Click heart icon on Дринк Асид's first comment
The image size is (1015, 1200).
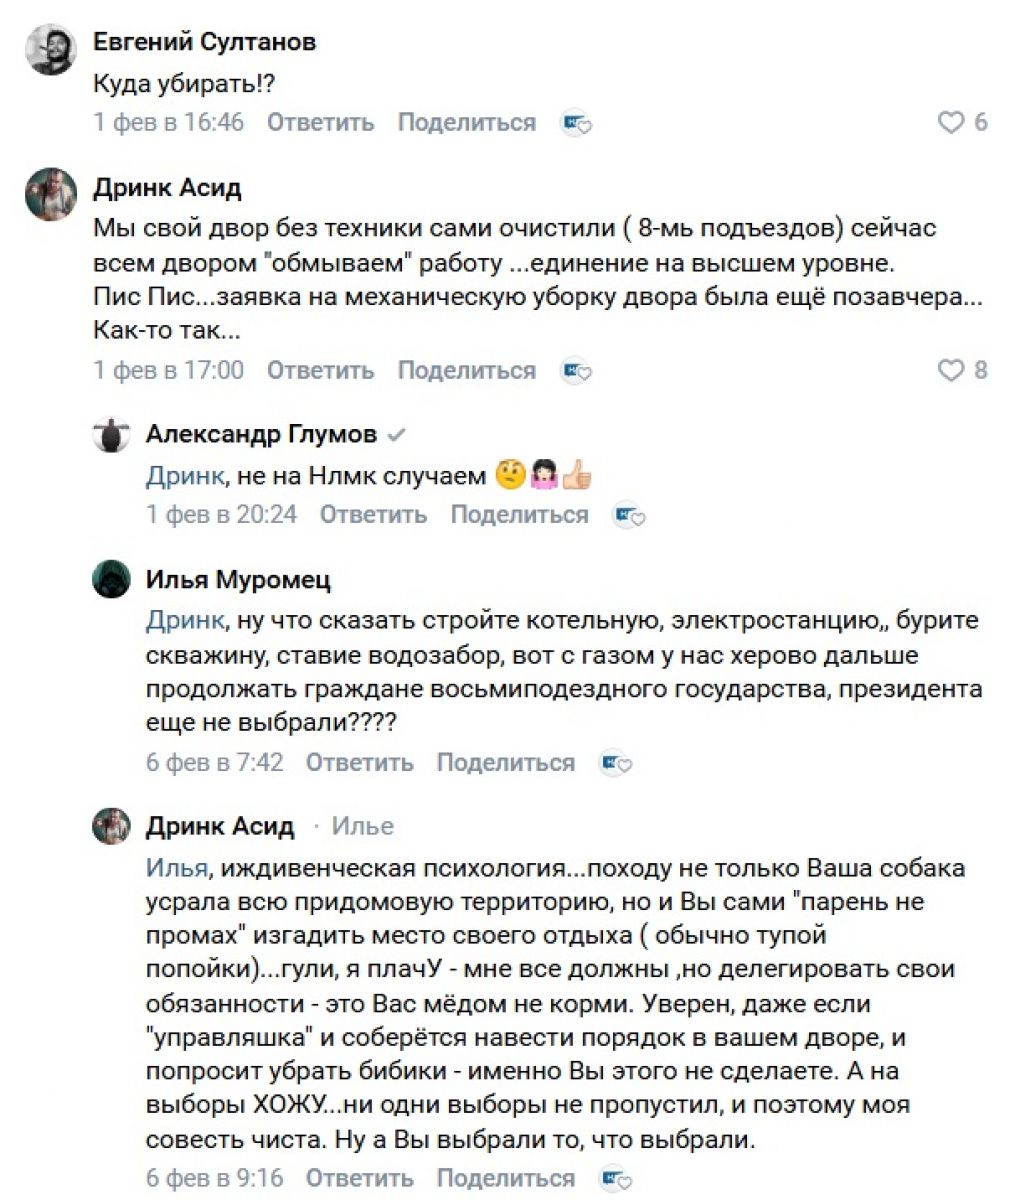click(950, 371)
